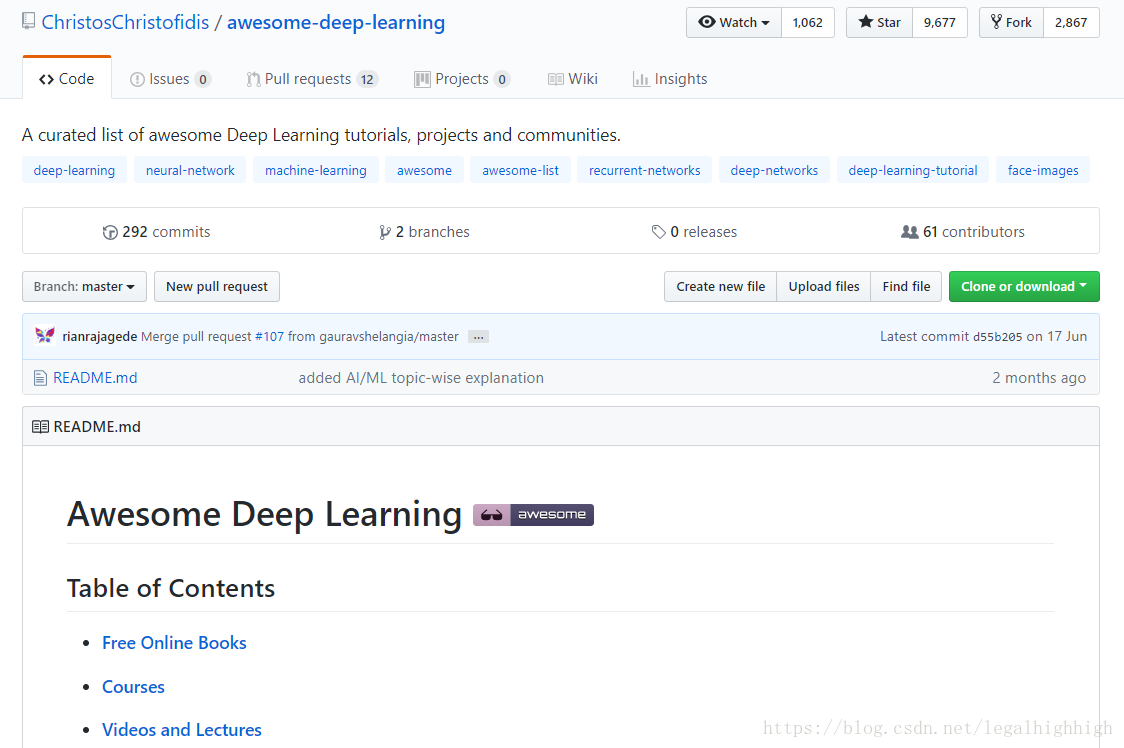The width and height of the screenshot is (1124, 748).
Task: Click the Table of Contents heading
Action: click(171, 588)
